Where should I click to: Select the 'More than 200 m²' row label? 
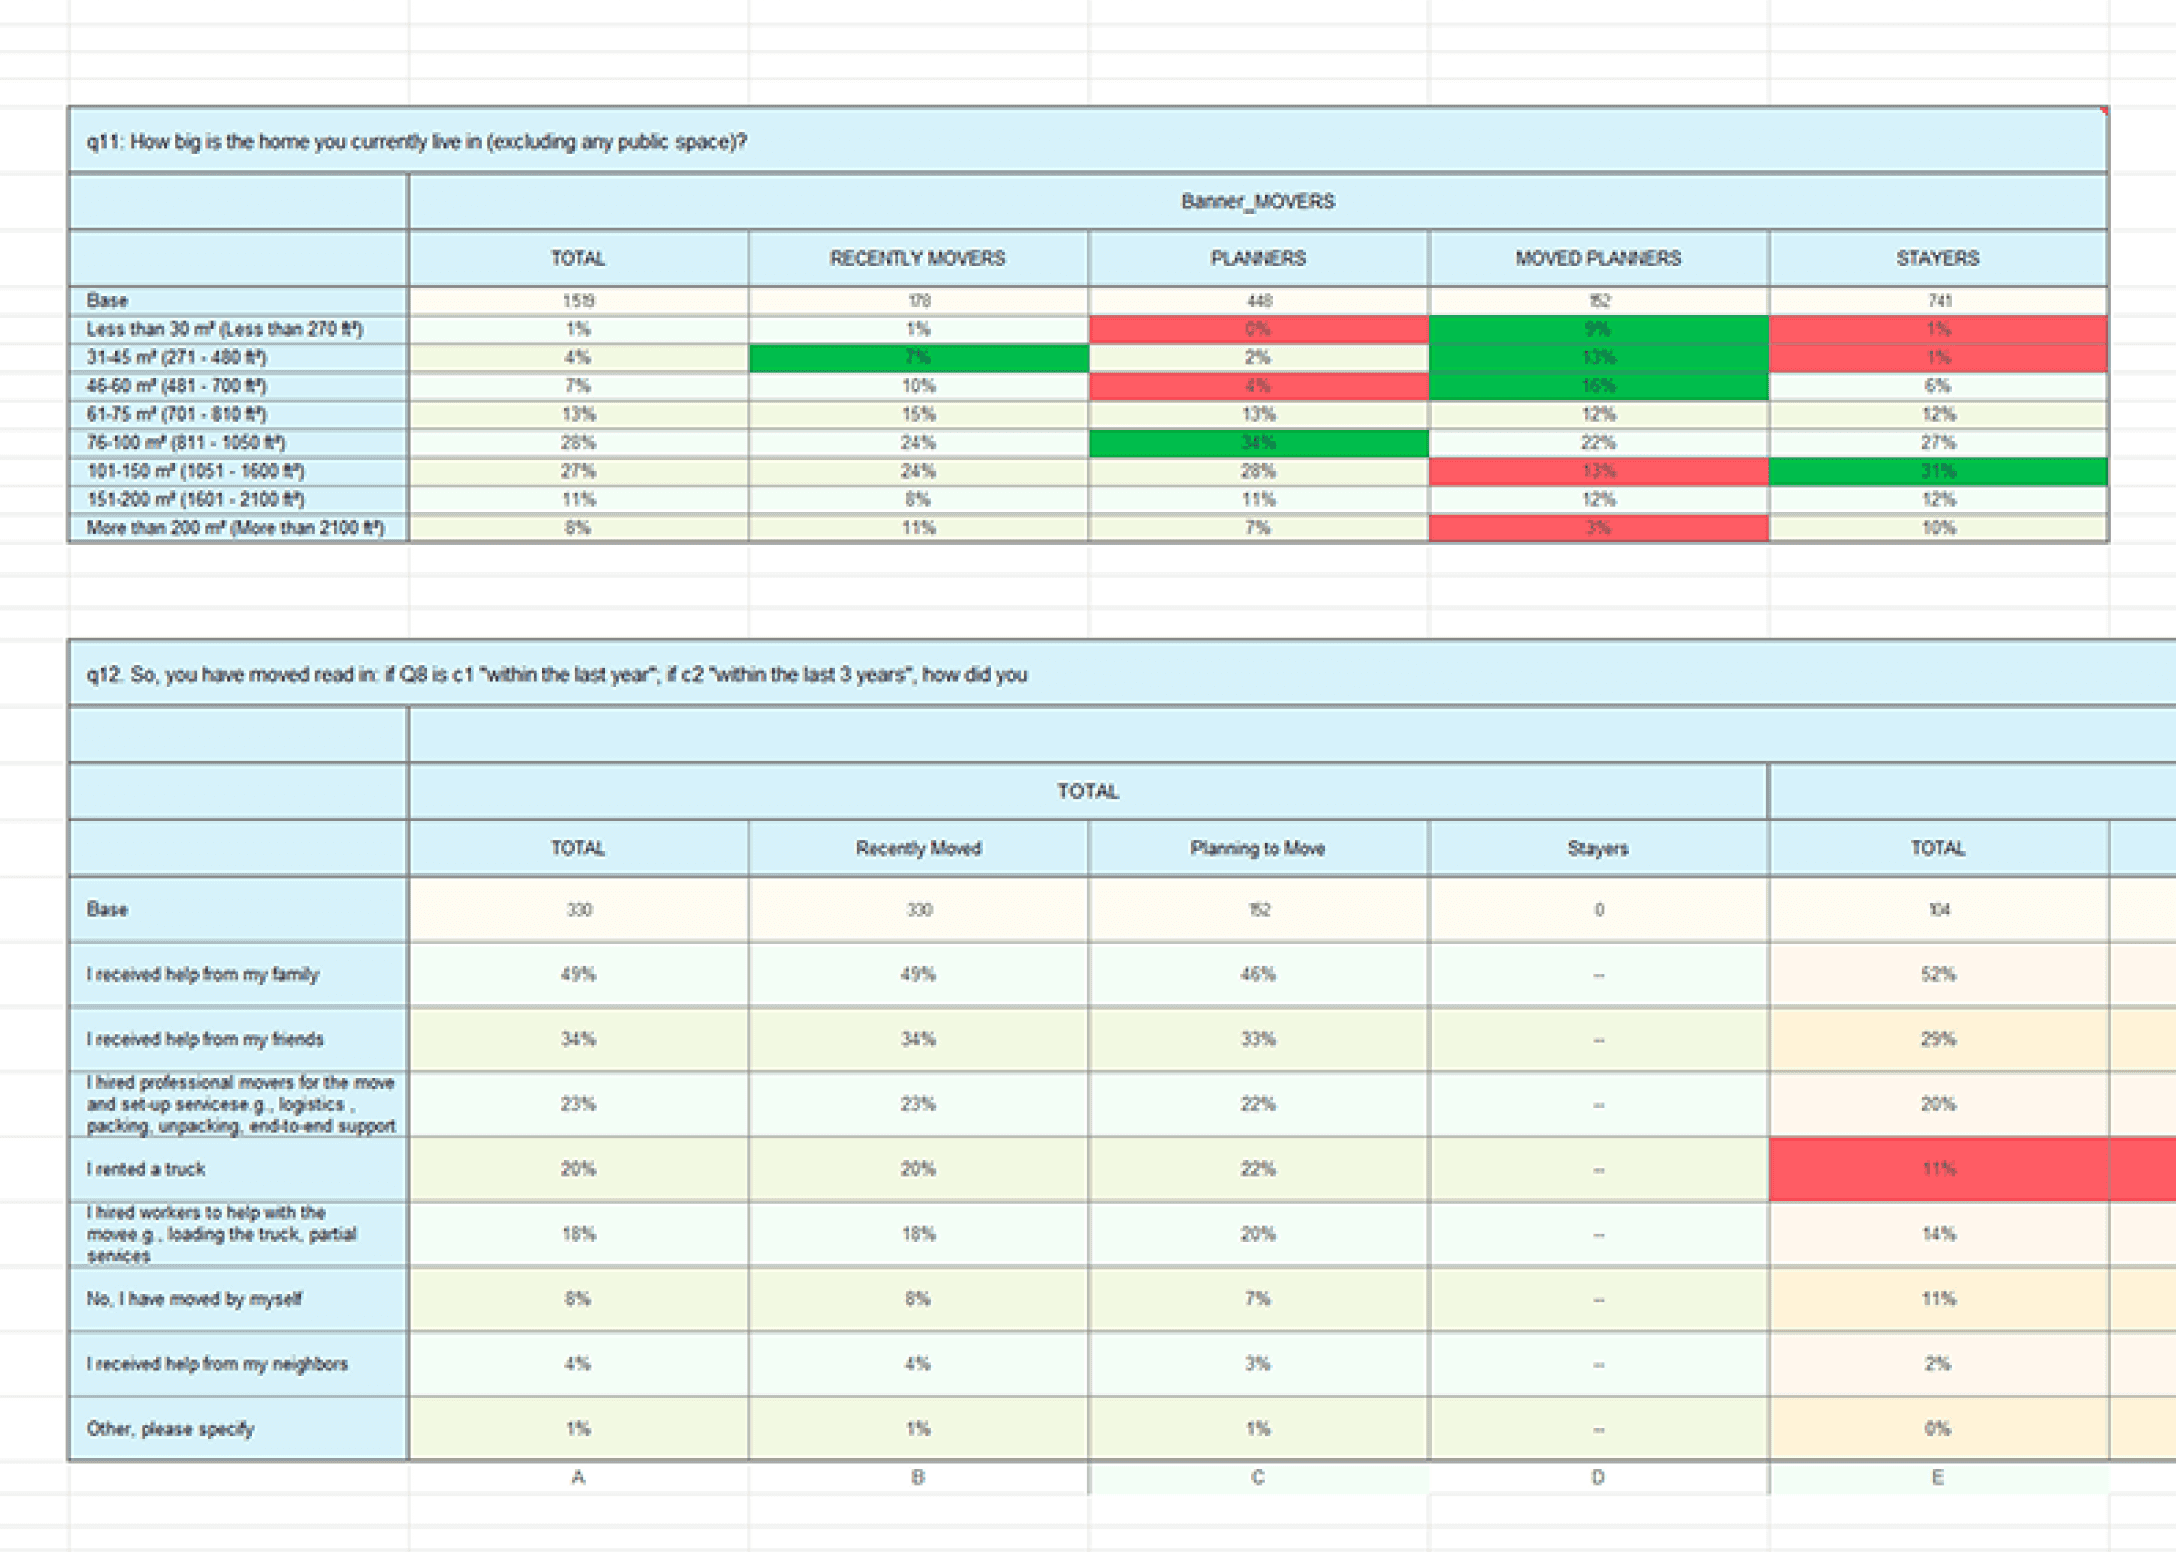[x=235, y=528]
